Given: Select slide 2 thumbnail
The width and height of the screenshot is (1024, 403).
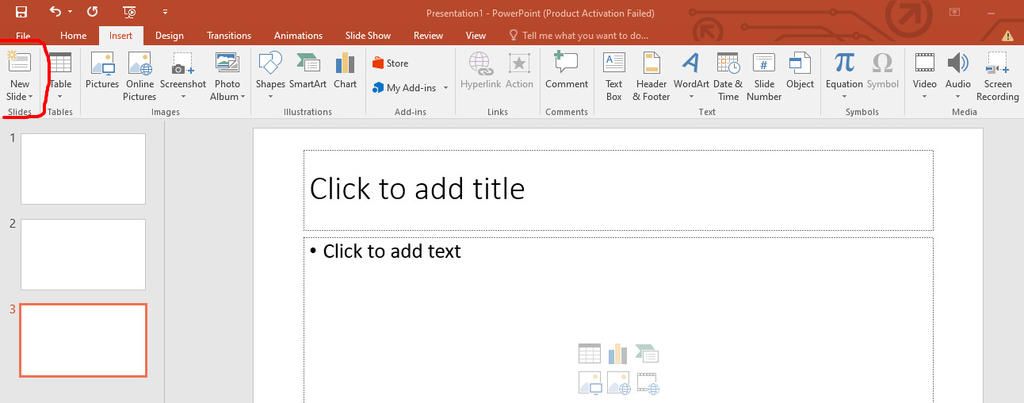Looking at the screenshot, I should [x=83, y=254].
